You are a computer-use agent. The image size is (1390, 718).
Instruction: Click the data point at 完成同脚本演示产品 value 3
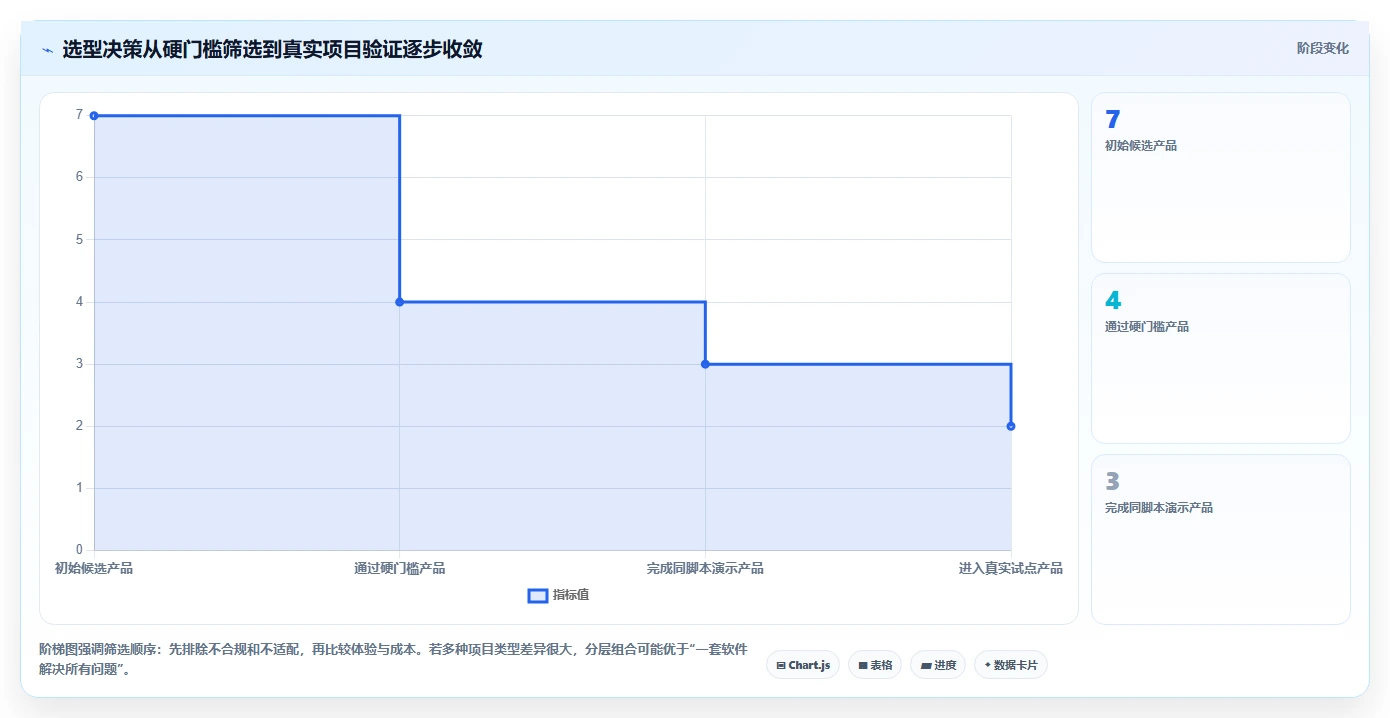(705, 364)
